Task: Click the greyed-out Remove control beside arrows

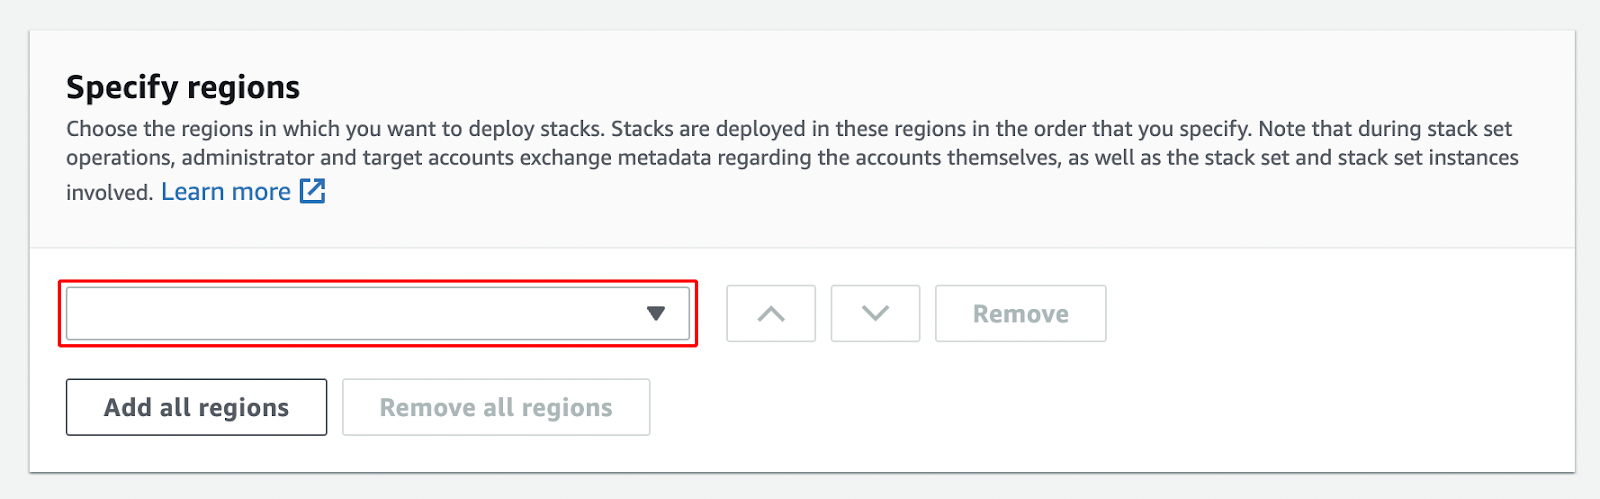Action: click(x=1021, y=314)
